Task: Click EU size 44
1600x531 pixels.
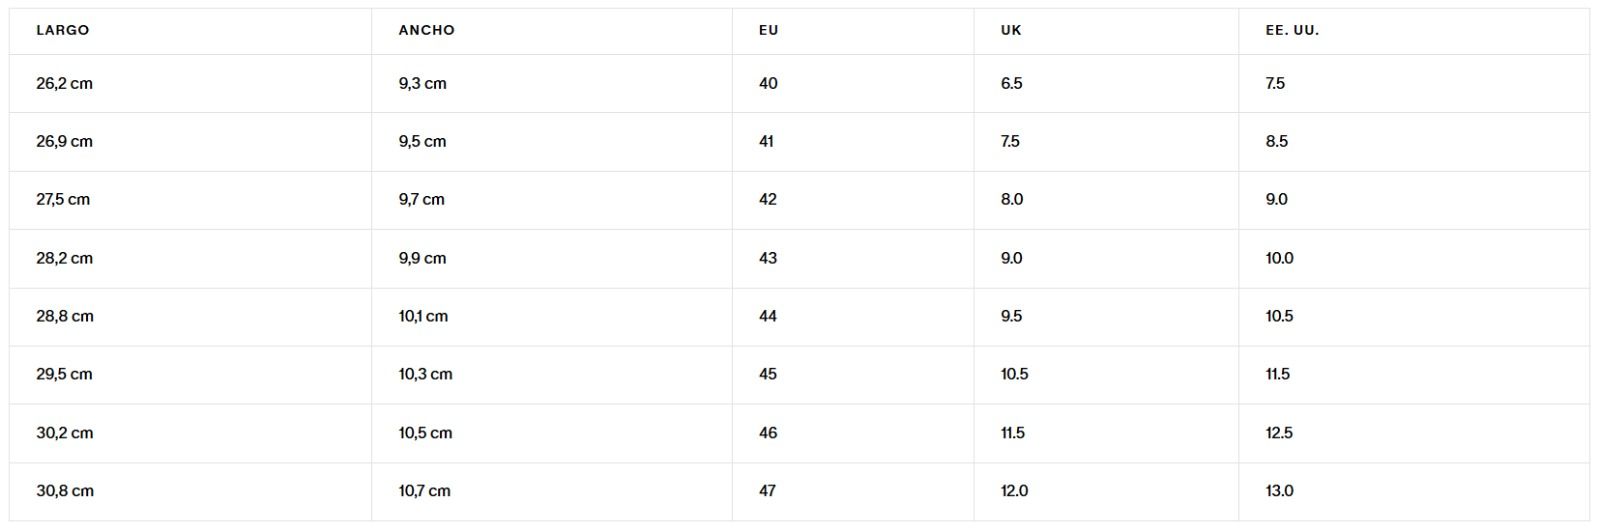Action: tap(768, 316)
